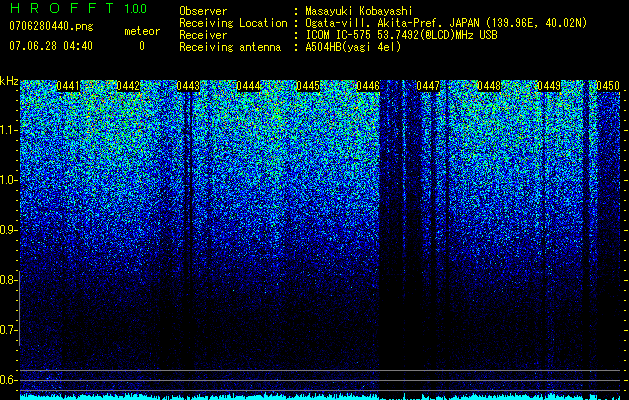Viewport: 629px width, 400px height.
Task: Click the 0448 time marker
Action: tap(489, 86)
